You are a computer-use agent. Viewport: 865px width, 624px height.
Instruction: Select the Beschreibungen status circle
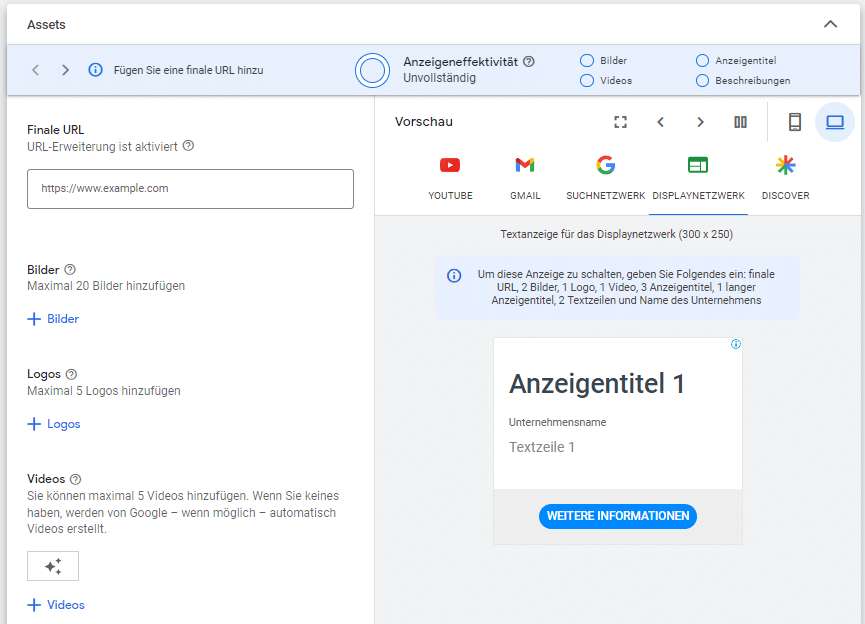(702, 81)
